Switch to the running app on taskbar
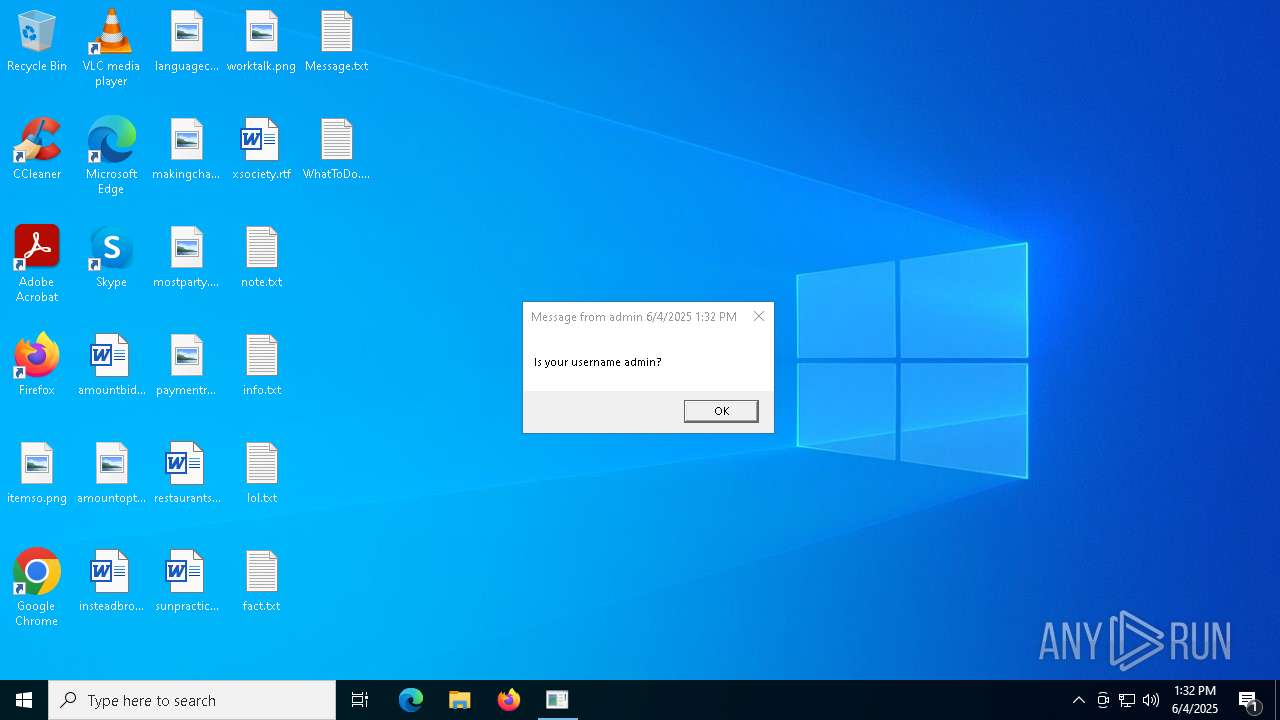 (558, 700)
